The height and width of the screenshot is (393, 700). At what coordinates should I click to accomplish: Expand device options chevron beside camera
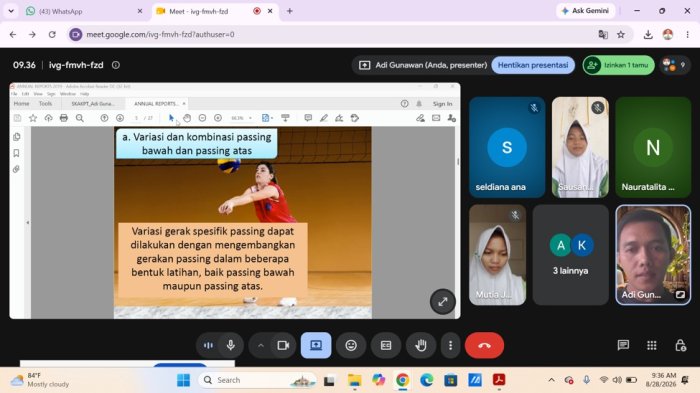click(261, 345)
